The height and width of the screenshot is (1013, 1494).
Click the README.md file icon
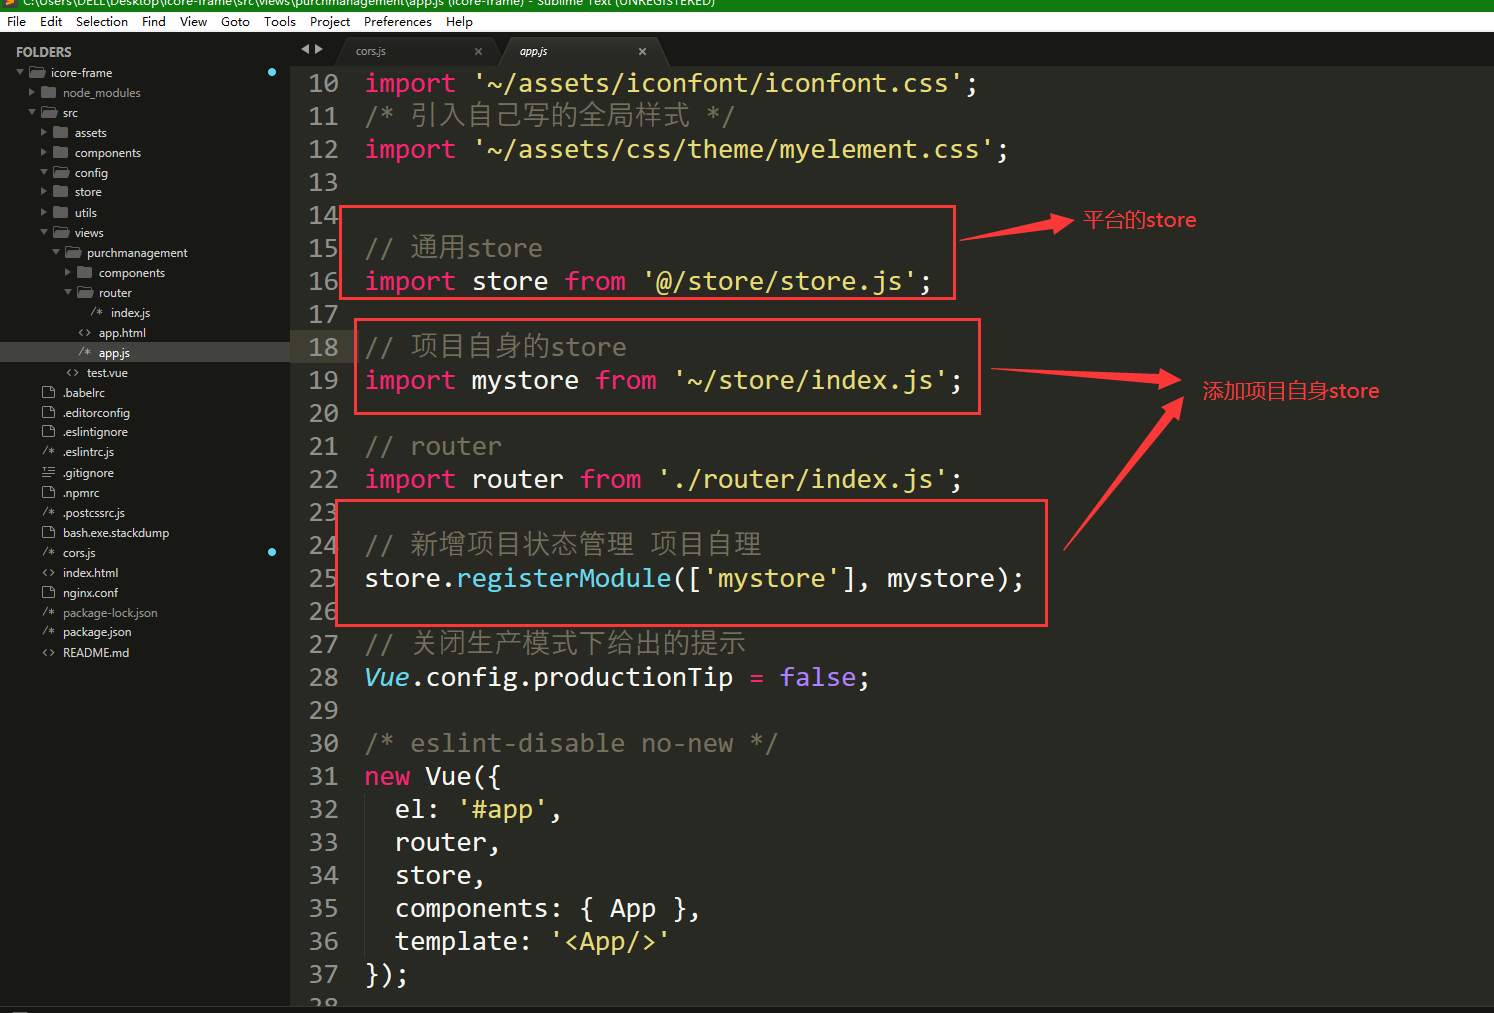point(48,653)
